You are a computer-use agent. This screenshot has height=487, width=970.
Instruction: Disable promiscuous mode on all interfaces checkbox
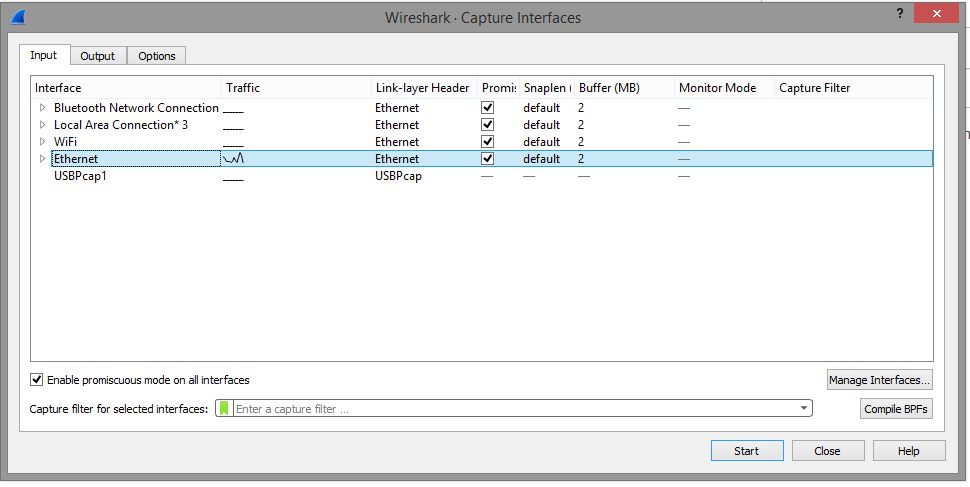(37, 380)
